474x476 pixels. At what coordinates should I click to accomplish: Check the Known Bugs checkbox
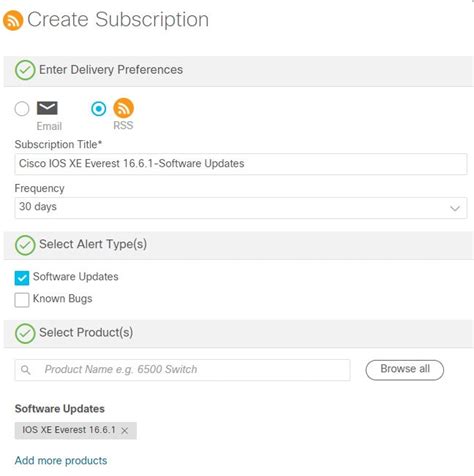tap(22, 300)
